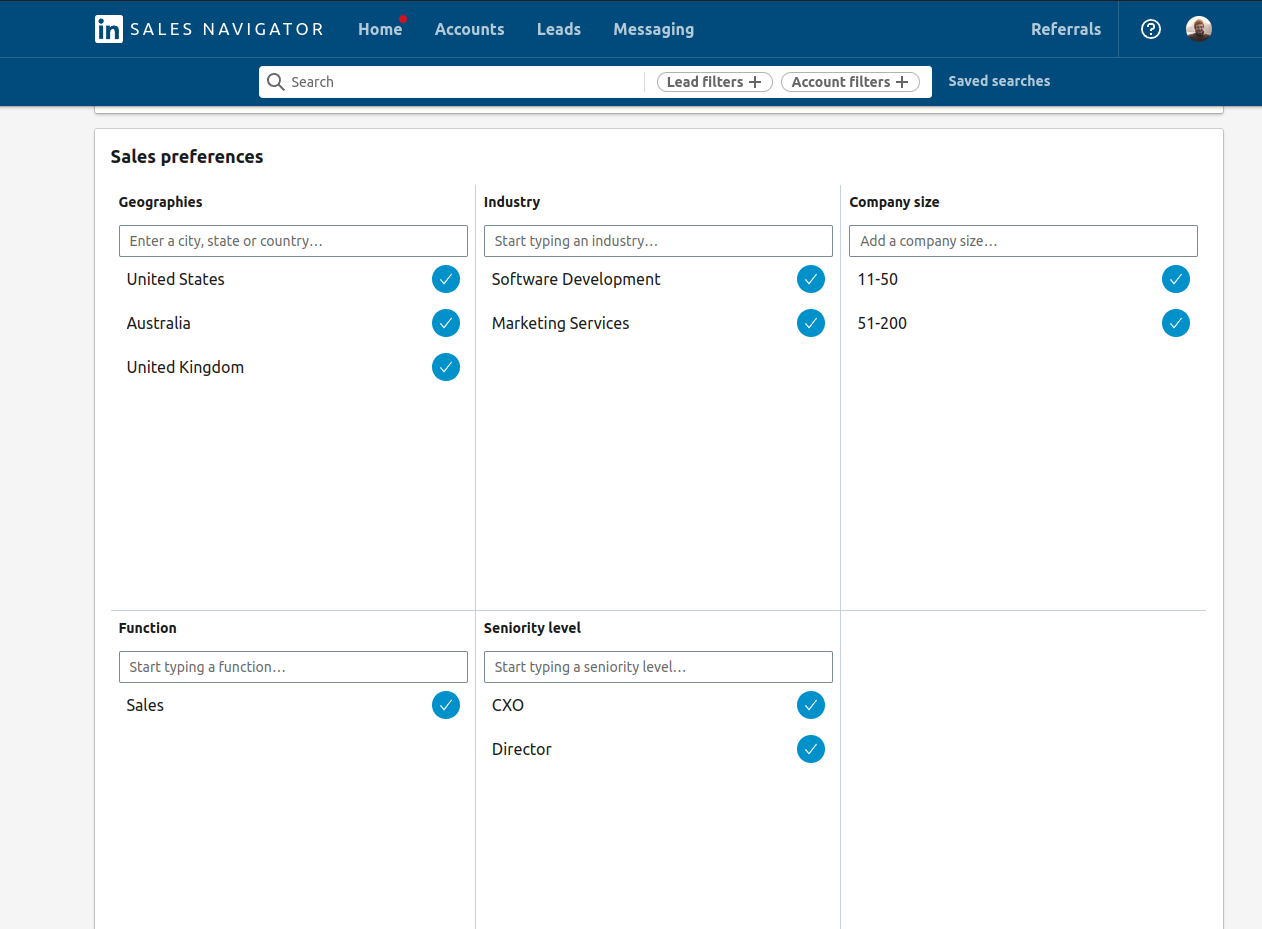The width and height of the screenshot is (1262, 929).
Task: Go to the Accounts tab
Action: [x=469, y=29]
